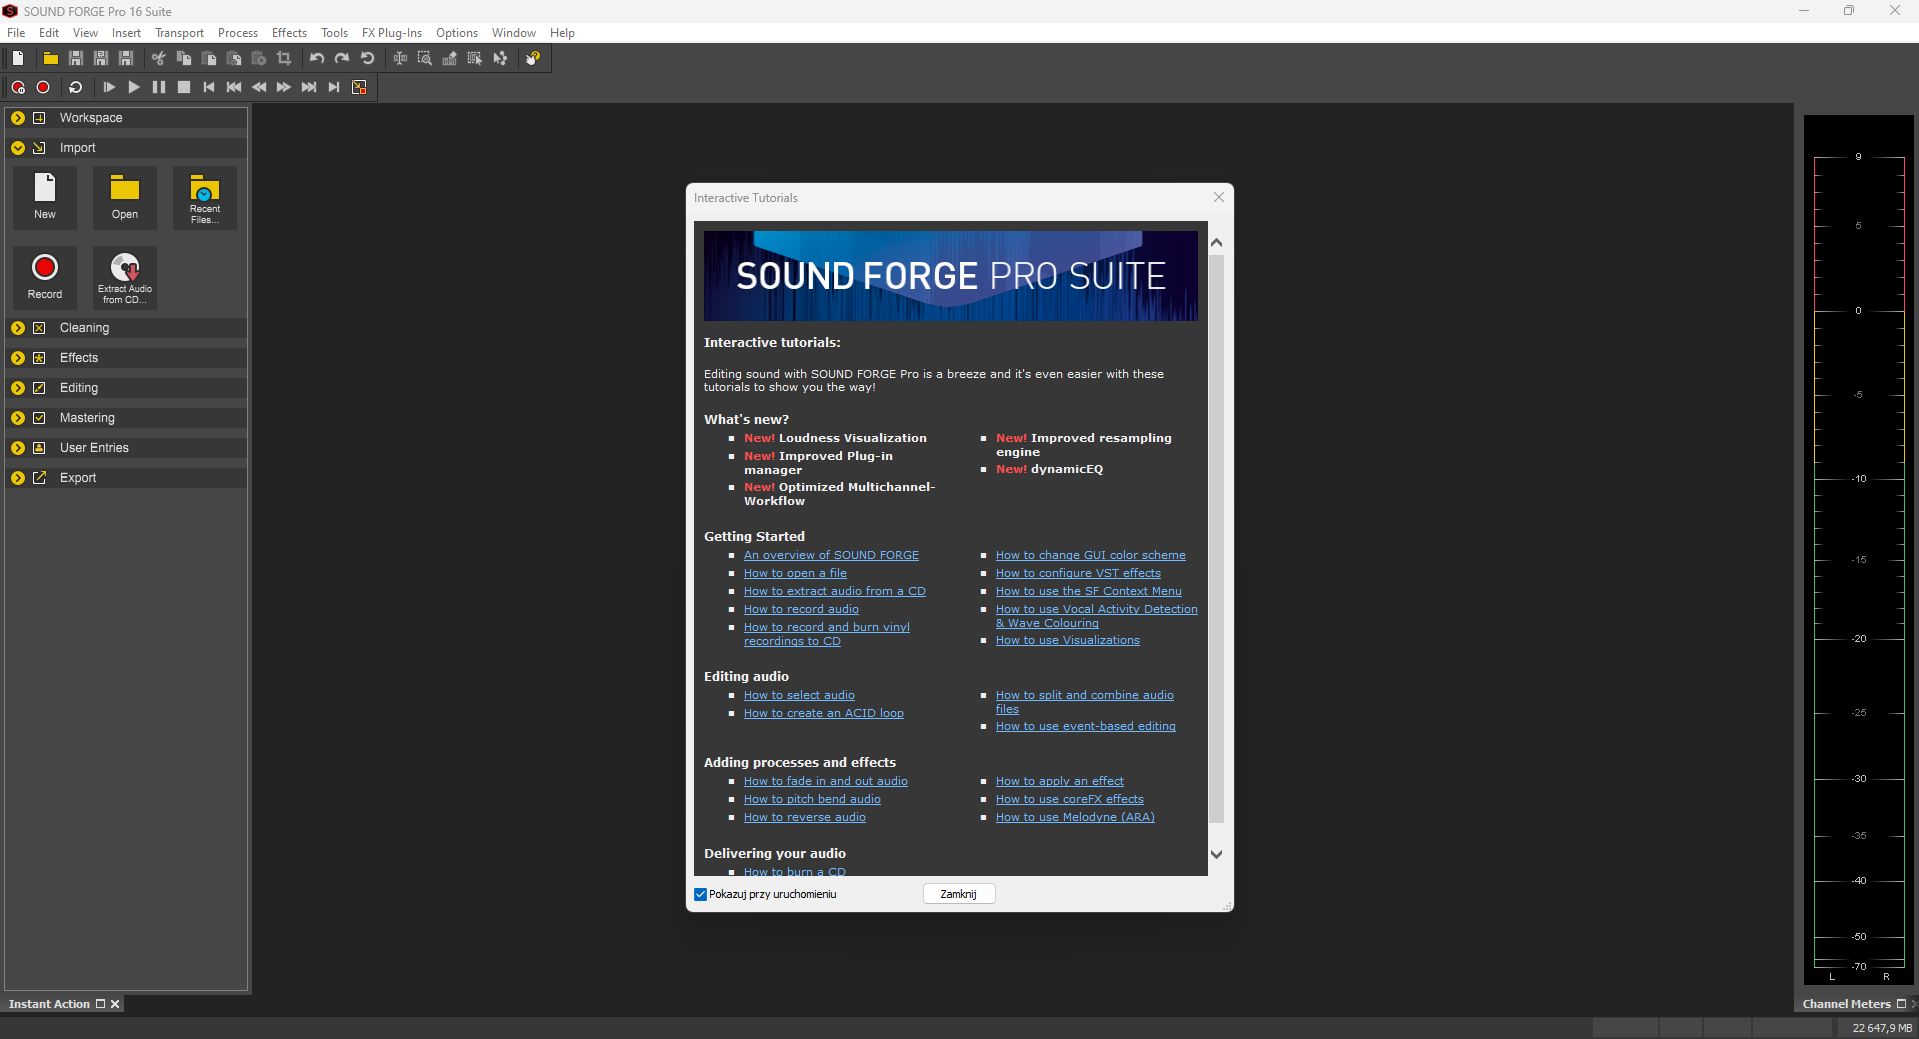1919x1039 pixels.
Task: Expand the Workspace section
Action: coord(18,118)
